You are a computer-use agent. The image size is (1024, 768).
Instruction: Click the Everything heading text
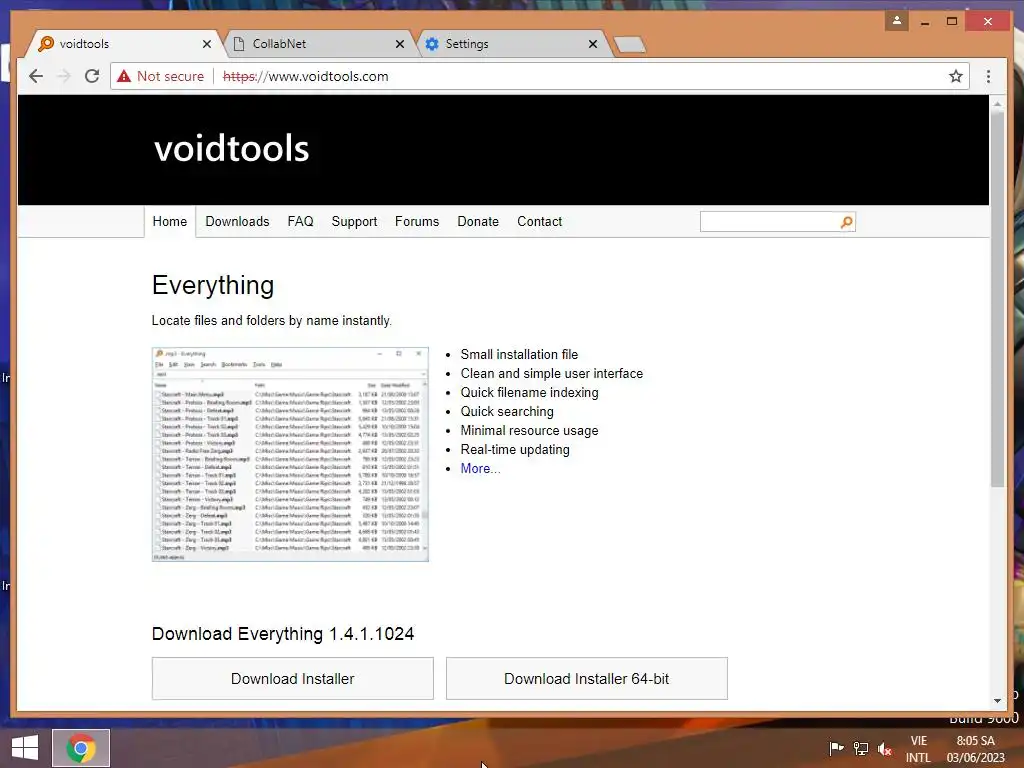pyautogui.click(x=213, y=285)
